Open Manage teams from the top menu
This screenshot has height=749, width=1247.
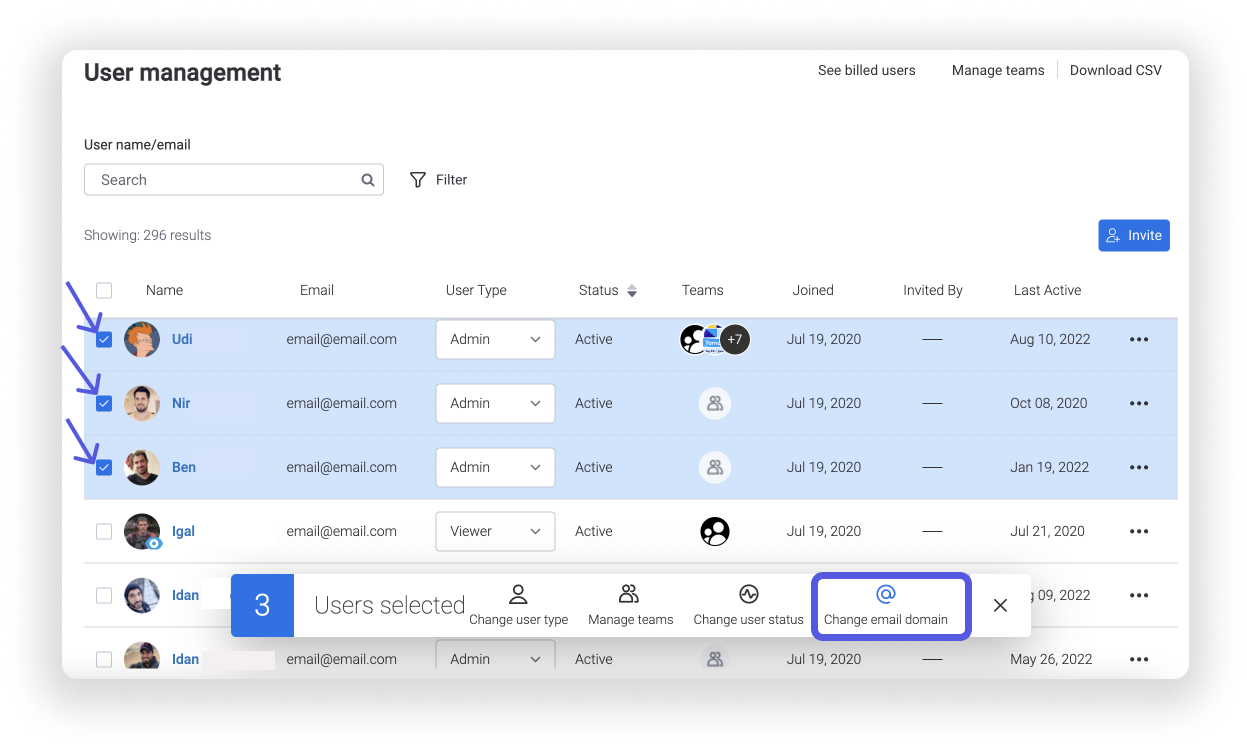tap(997, 70)
